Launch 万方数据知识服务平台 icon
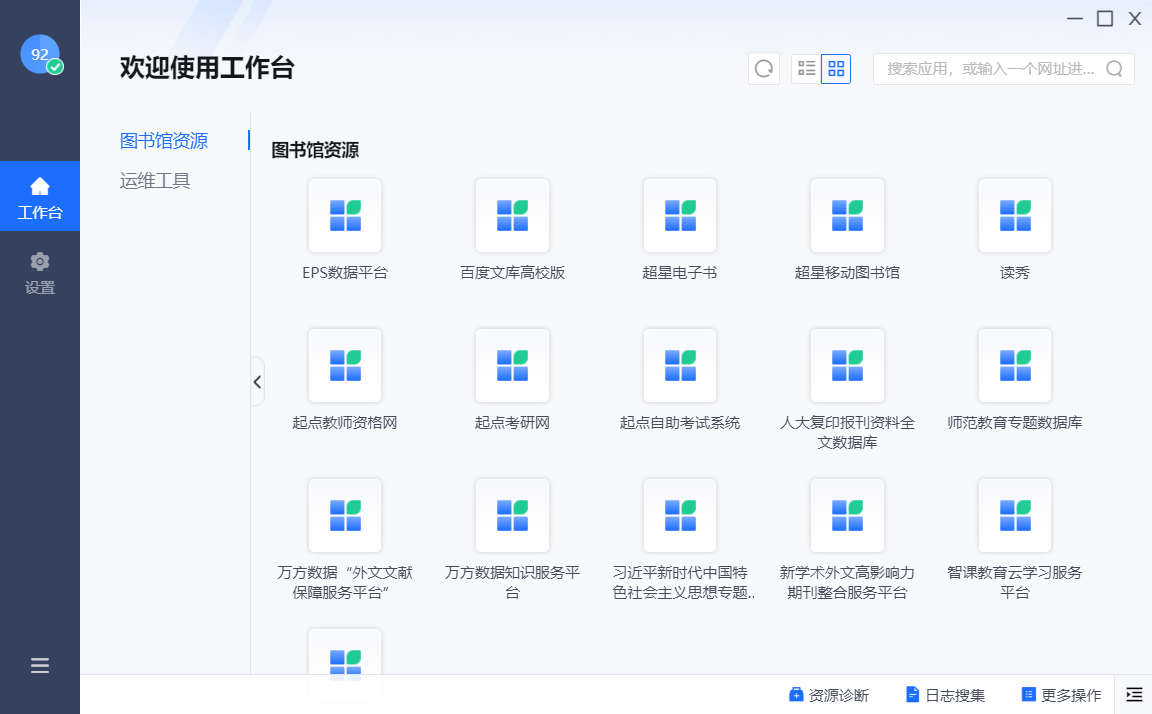1152x714 pixels. [x=512, y=515]
